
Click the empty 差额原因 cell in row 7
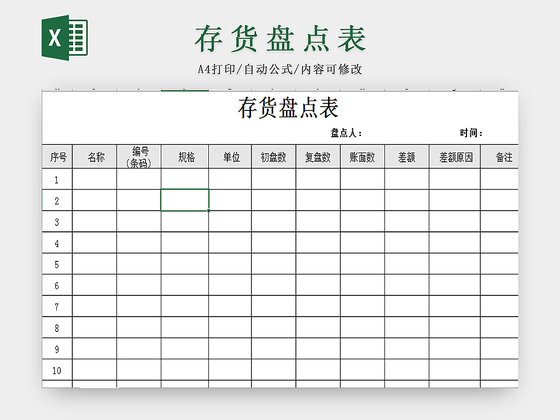pos(455,306)
